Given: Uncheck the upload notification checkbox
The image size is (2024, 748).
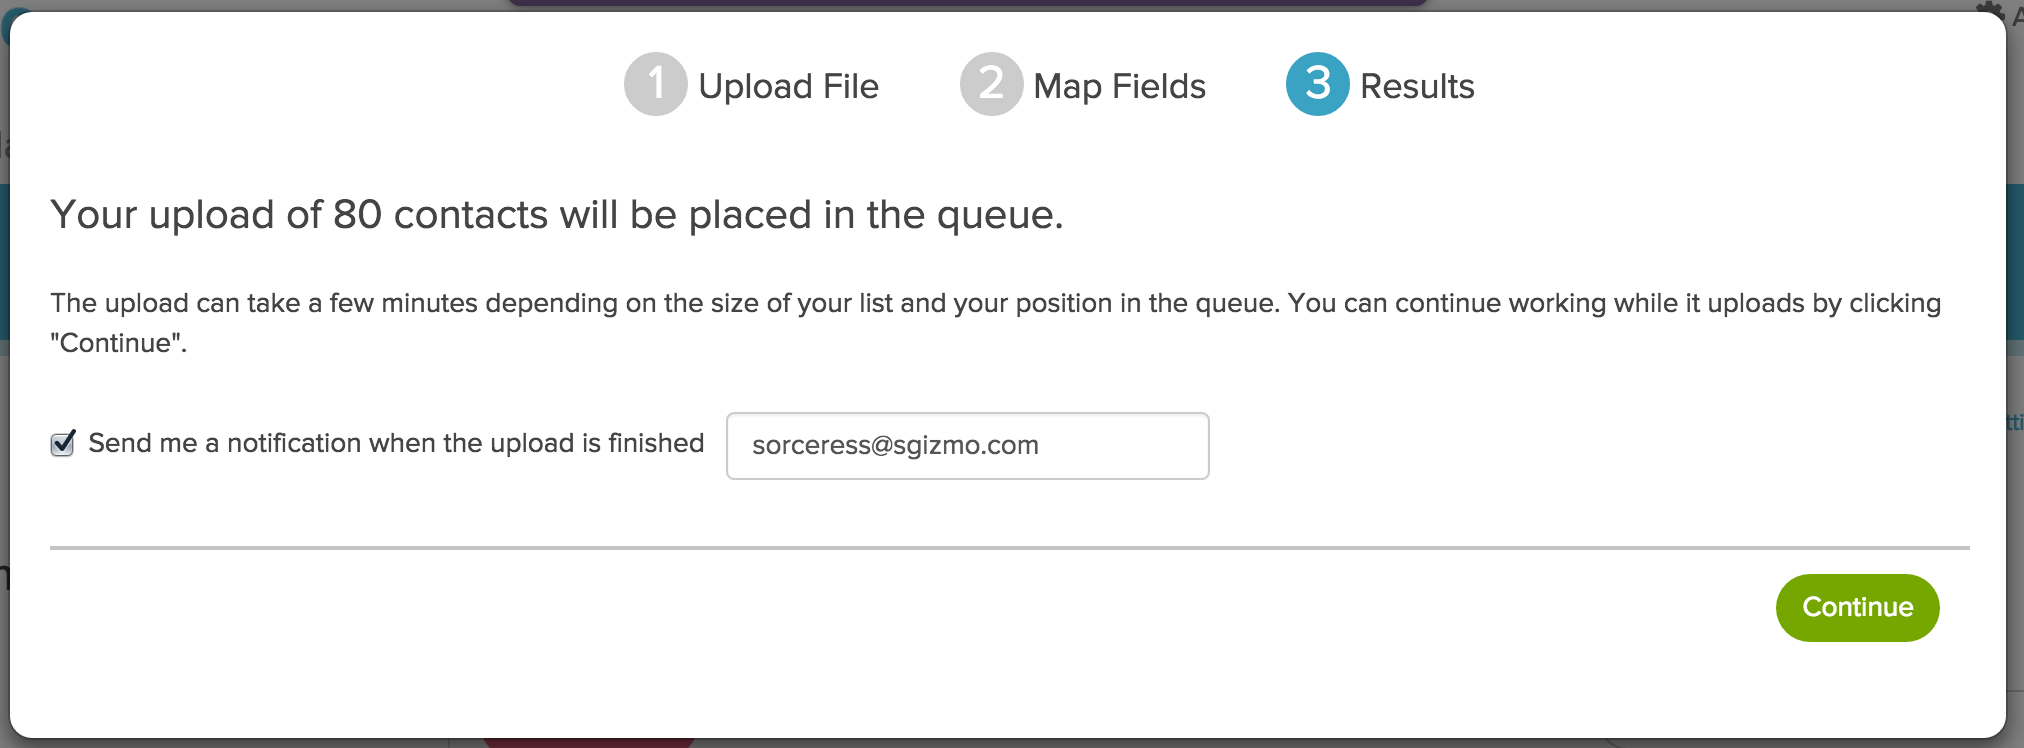Looking at the screenshot, I should click(63, 443).
